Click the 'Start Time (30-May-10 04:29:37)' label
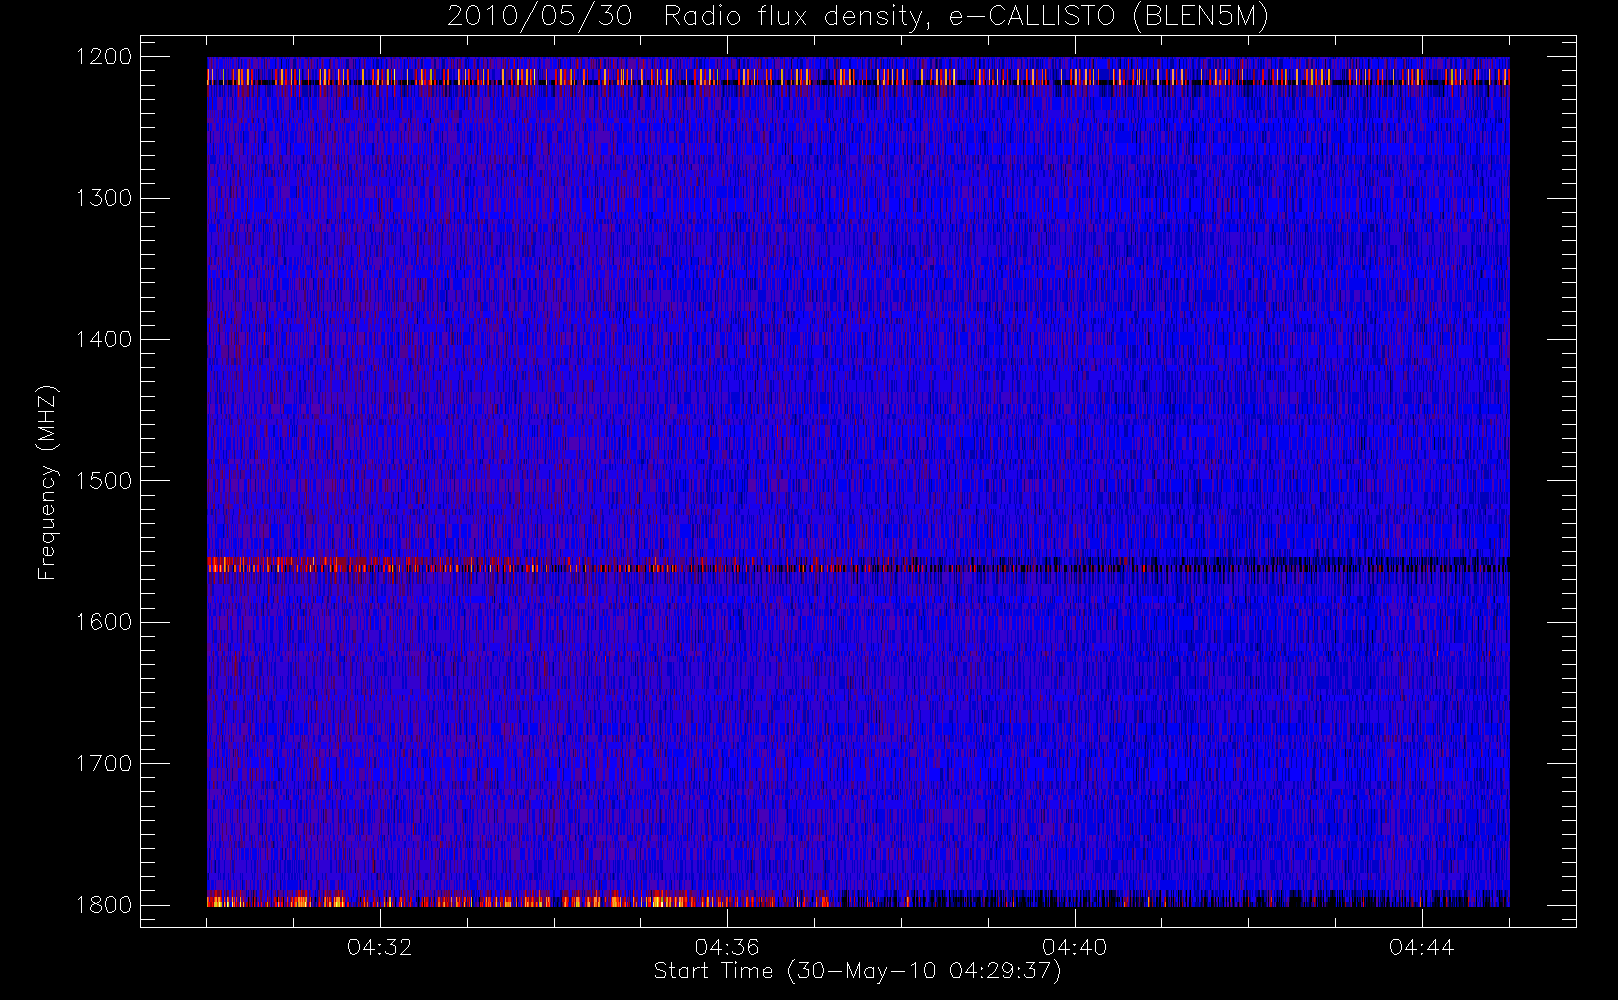Viewport: 1618px width, 1000px height. [x=857, y=971]
